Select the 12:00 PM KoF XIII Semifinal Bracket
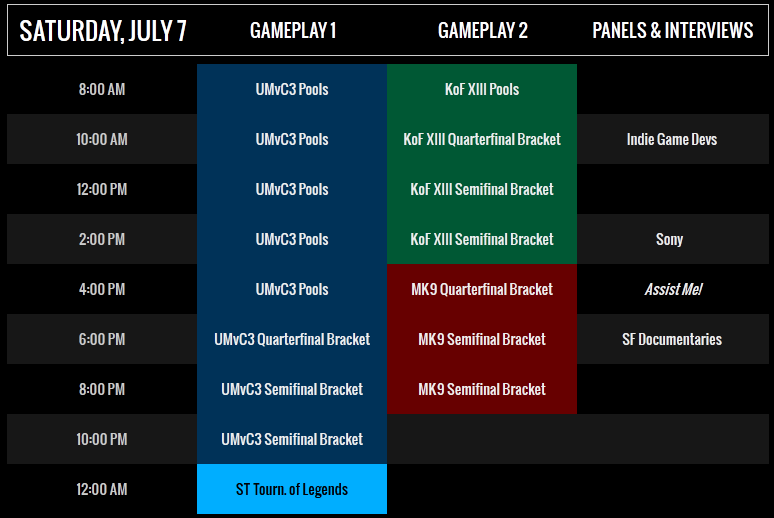The height and width of the screenshot is (518, 774). 482,189
